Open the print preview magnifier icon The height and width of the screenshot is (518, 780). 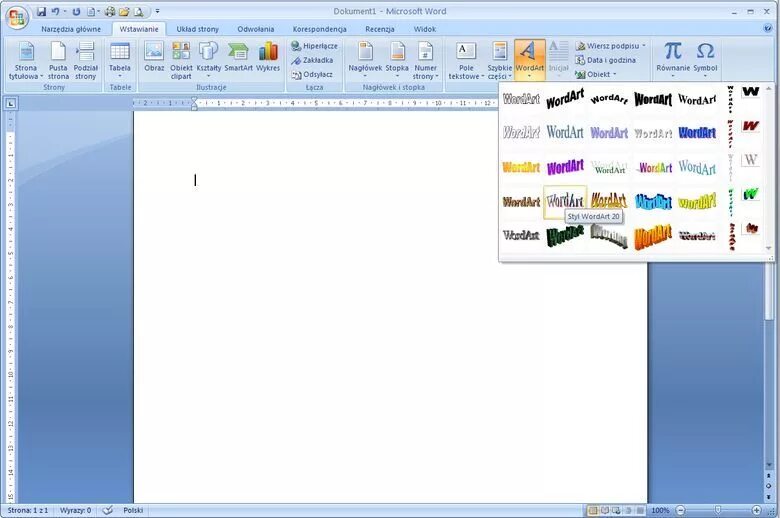[x=139, y=11]
